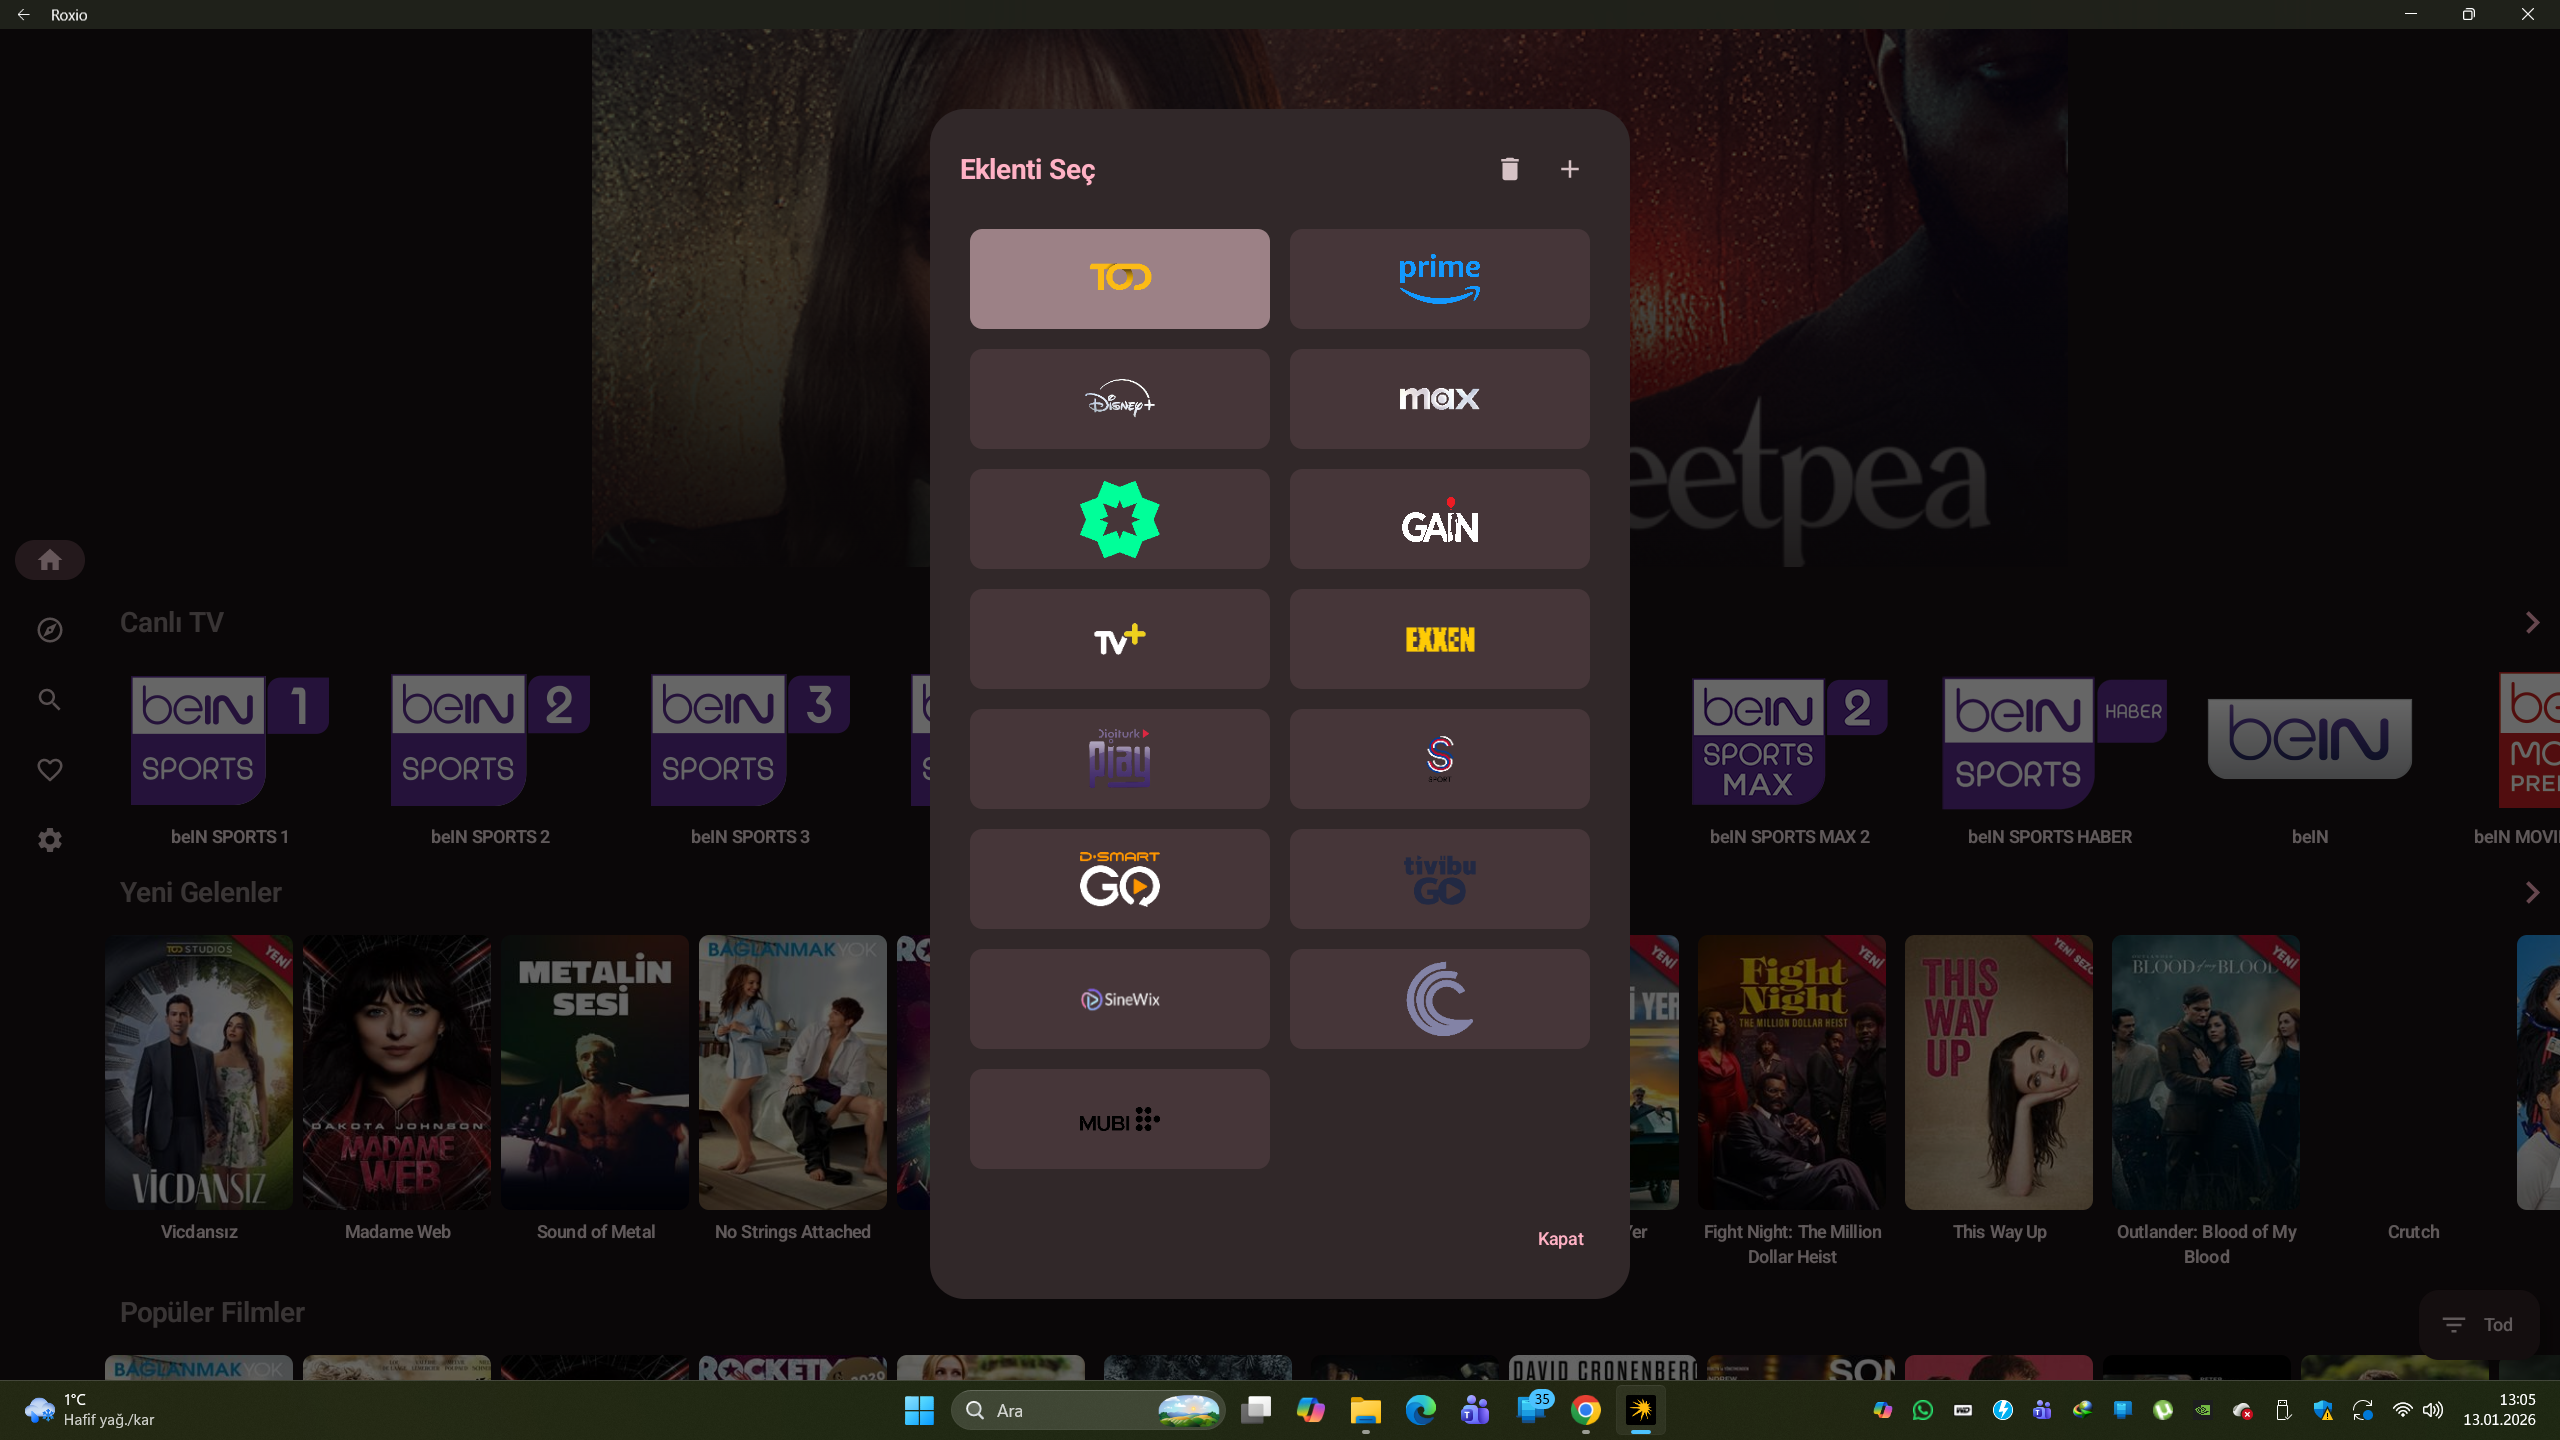Screen dimensions: 2560x1440
Task: Click the Crutch title text
Action: 2413,1232
